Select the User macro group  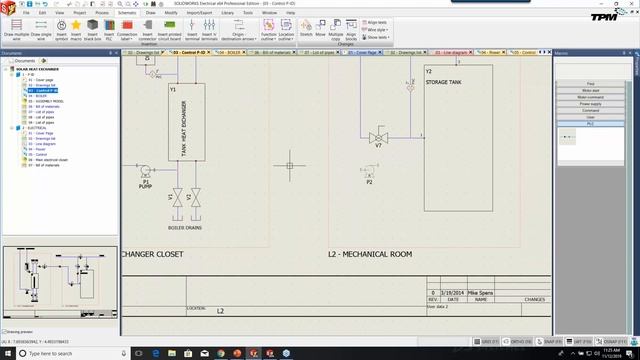[x=590, y=117]
